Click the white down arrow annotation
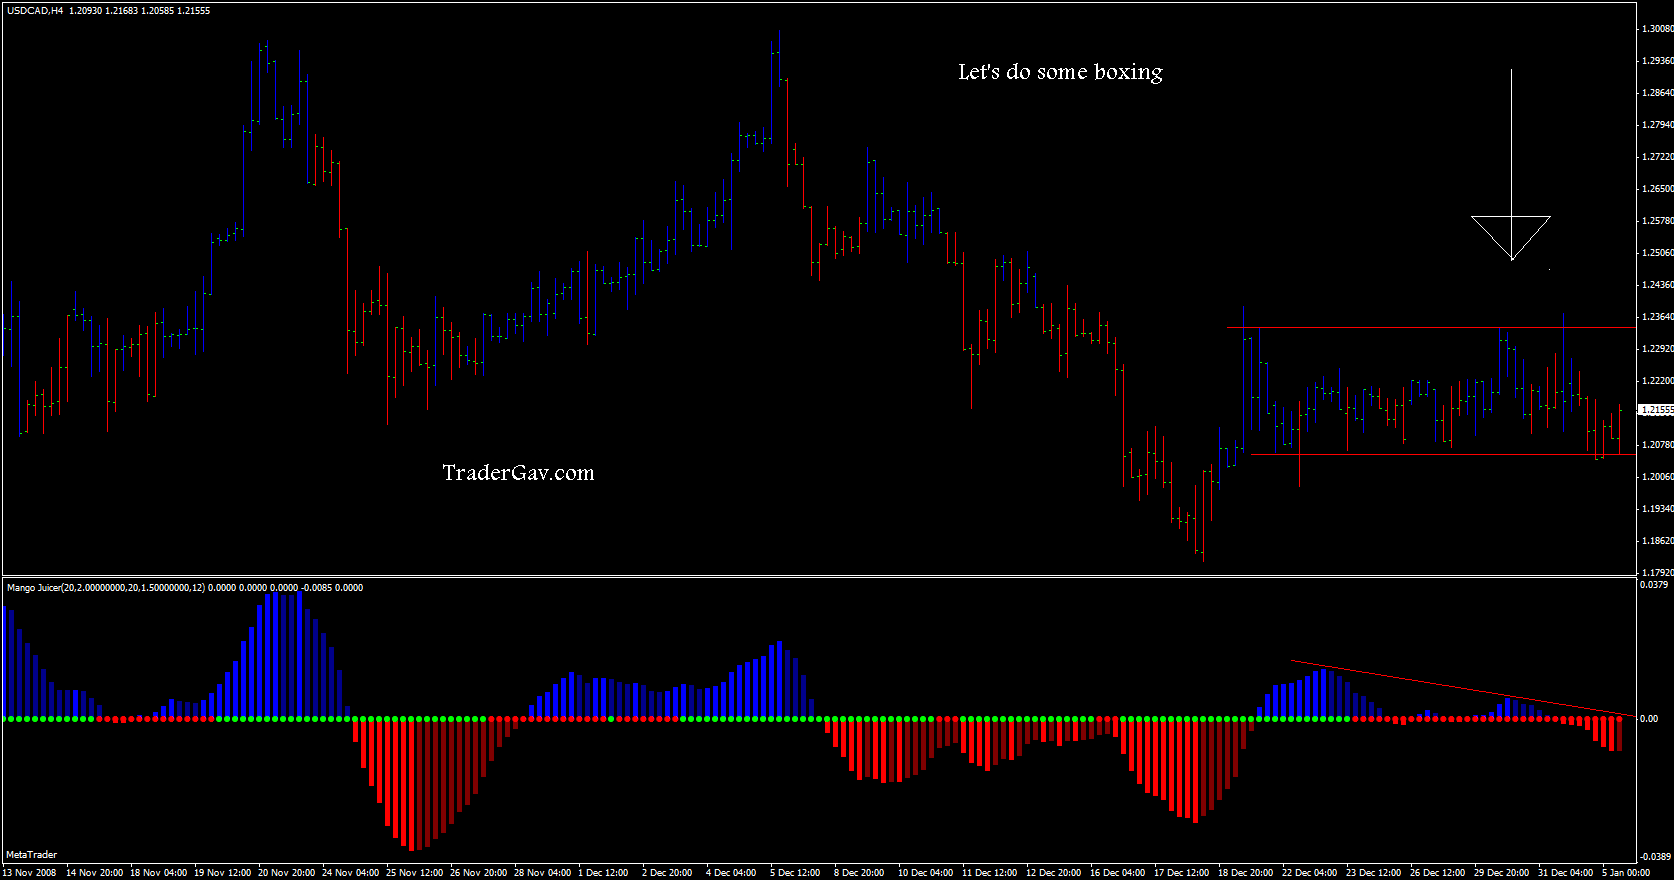Viewport: 1674px width, 880px height. pyautogui.click(x=1511, y=140)
